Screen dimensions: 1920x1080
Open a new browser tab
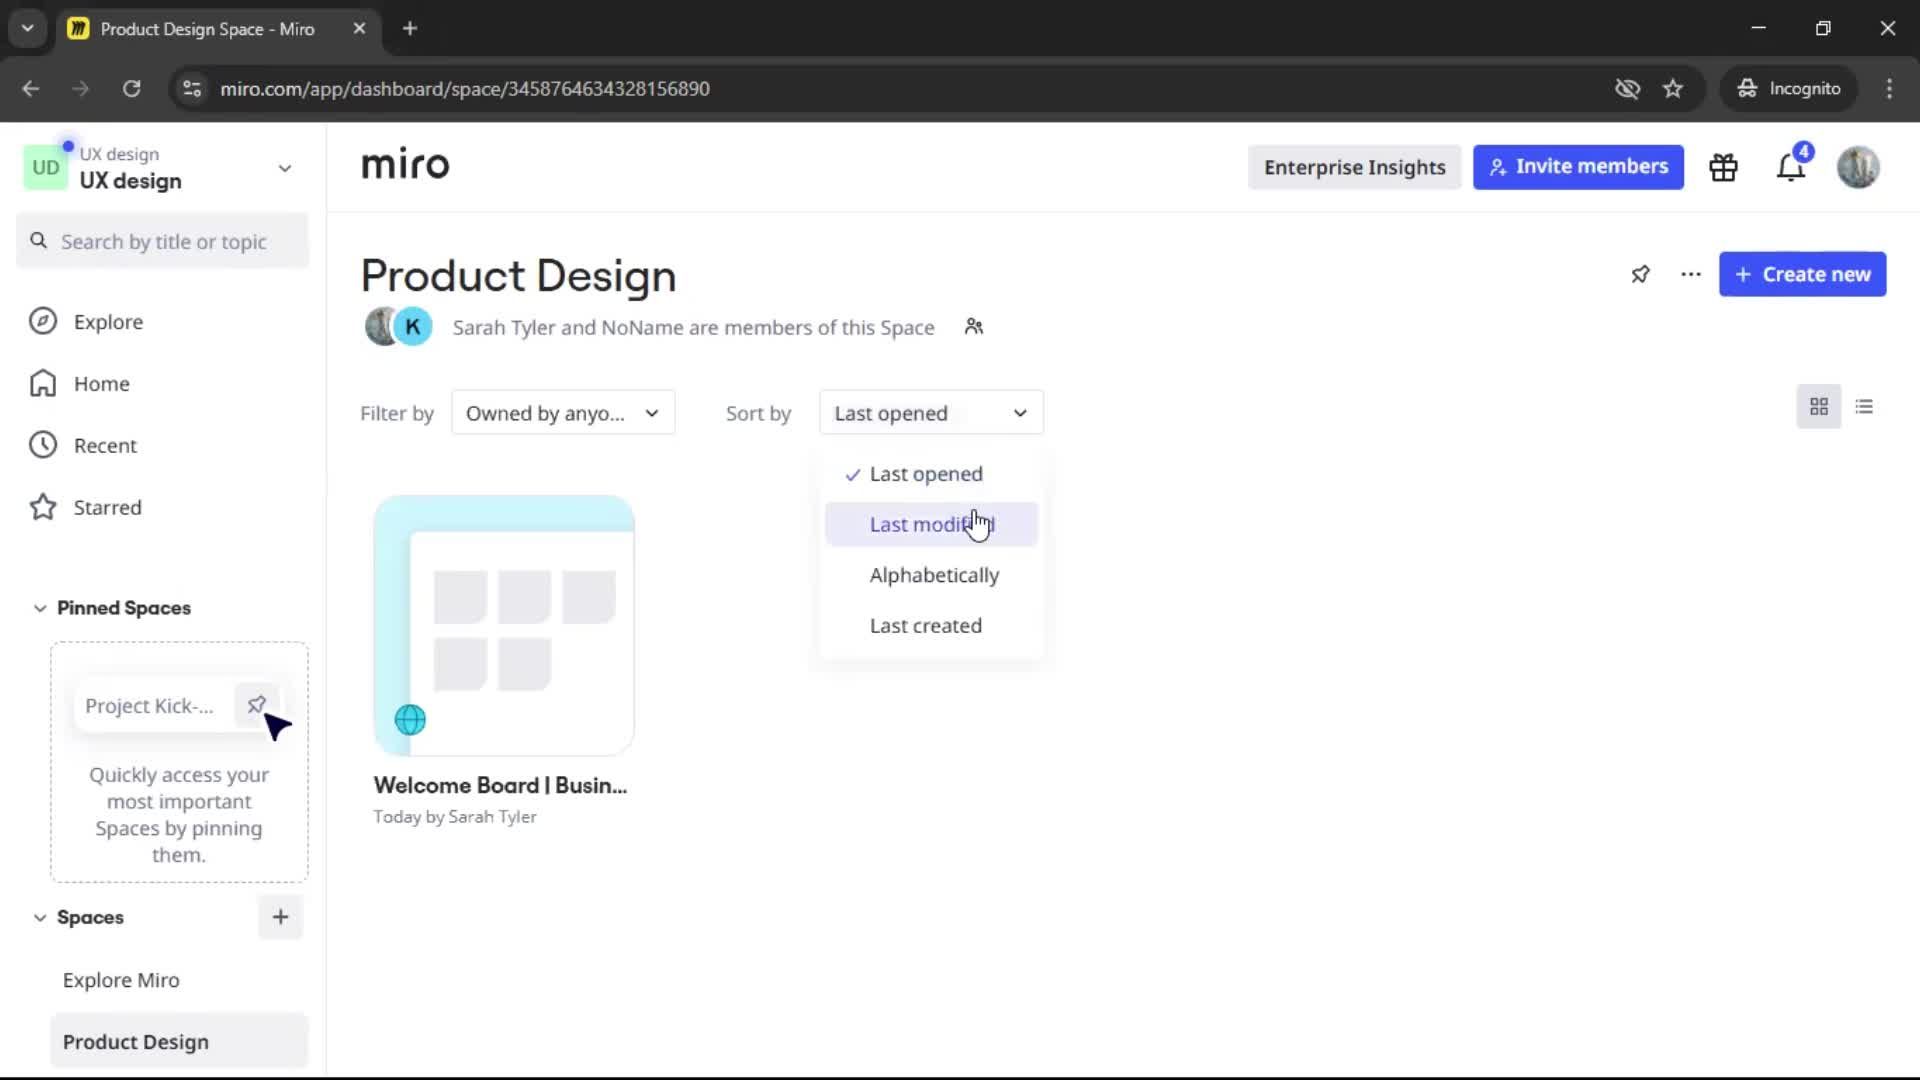coord(410,29)
